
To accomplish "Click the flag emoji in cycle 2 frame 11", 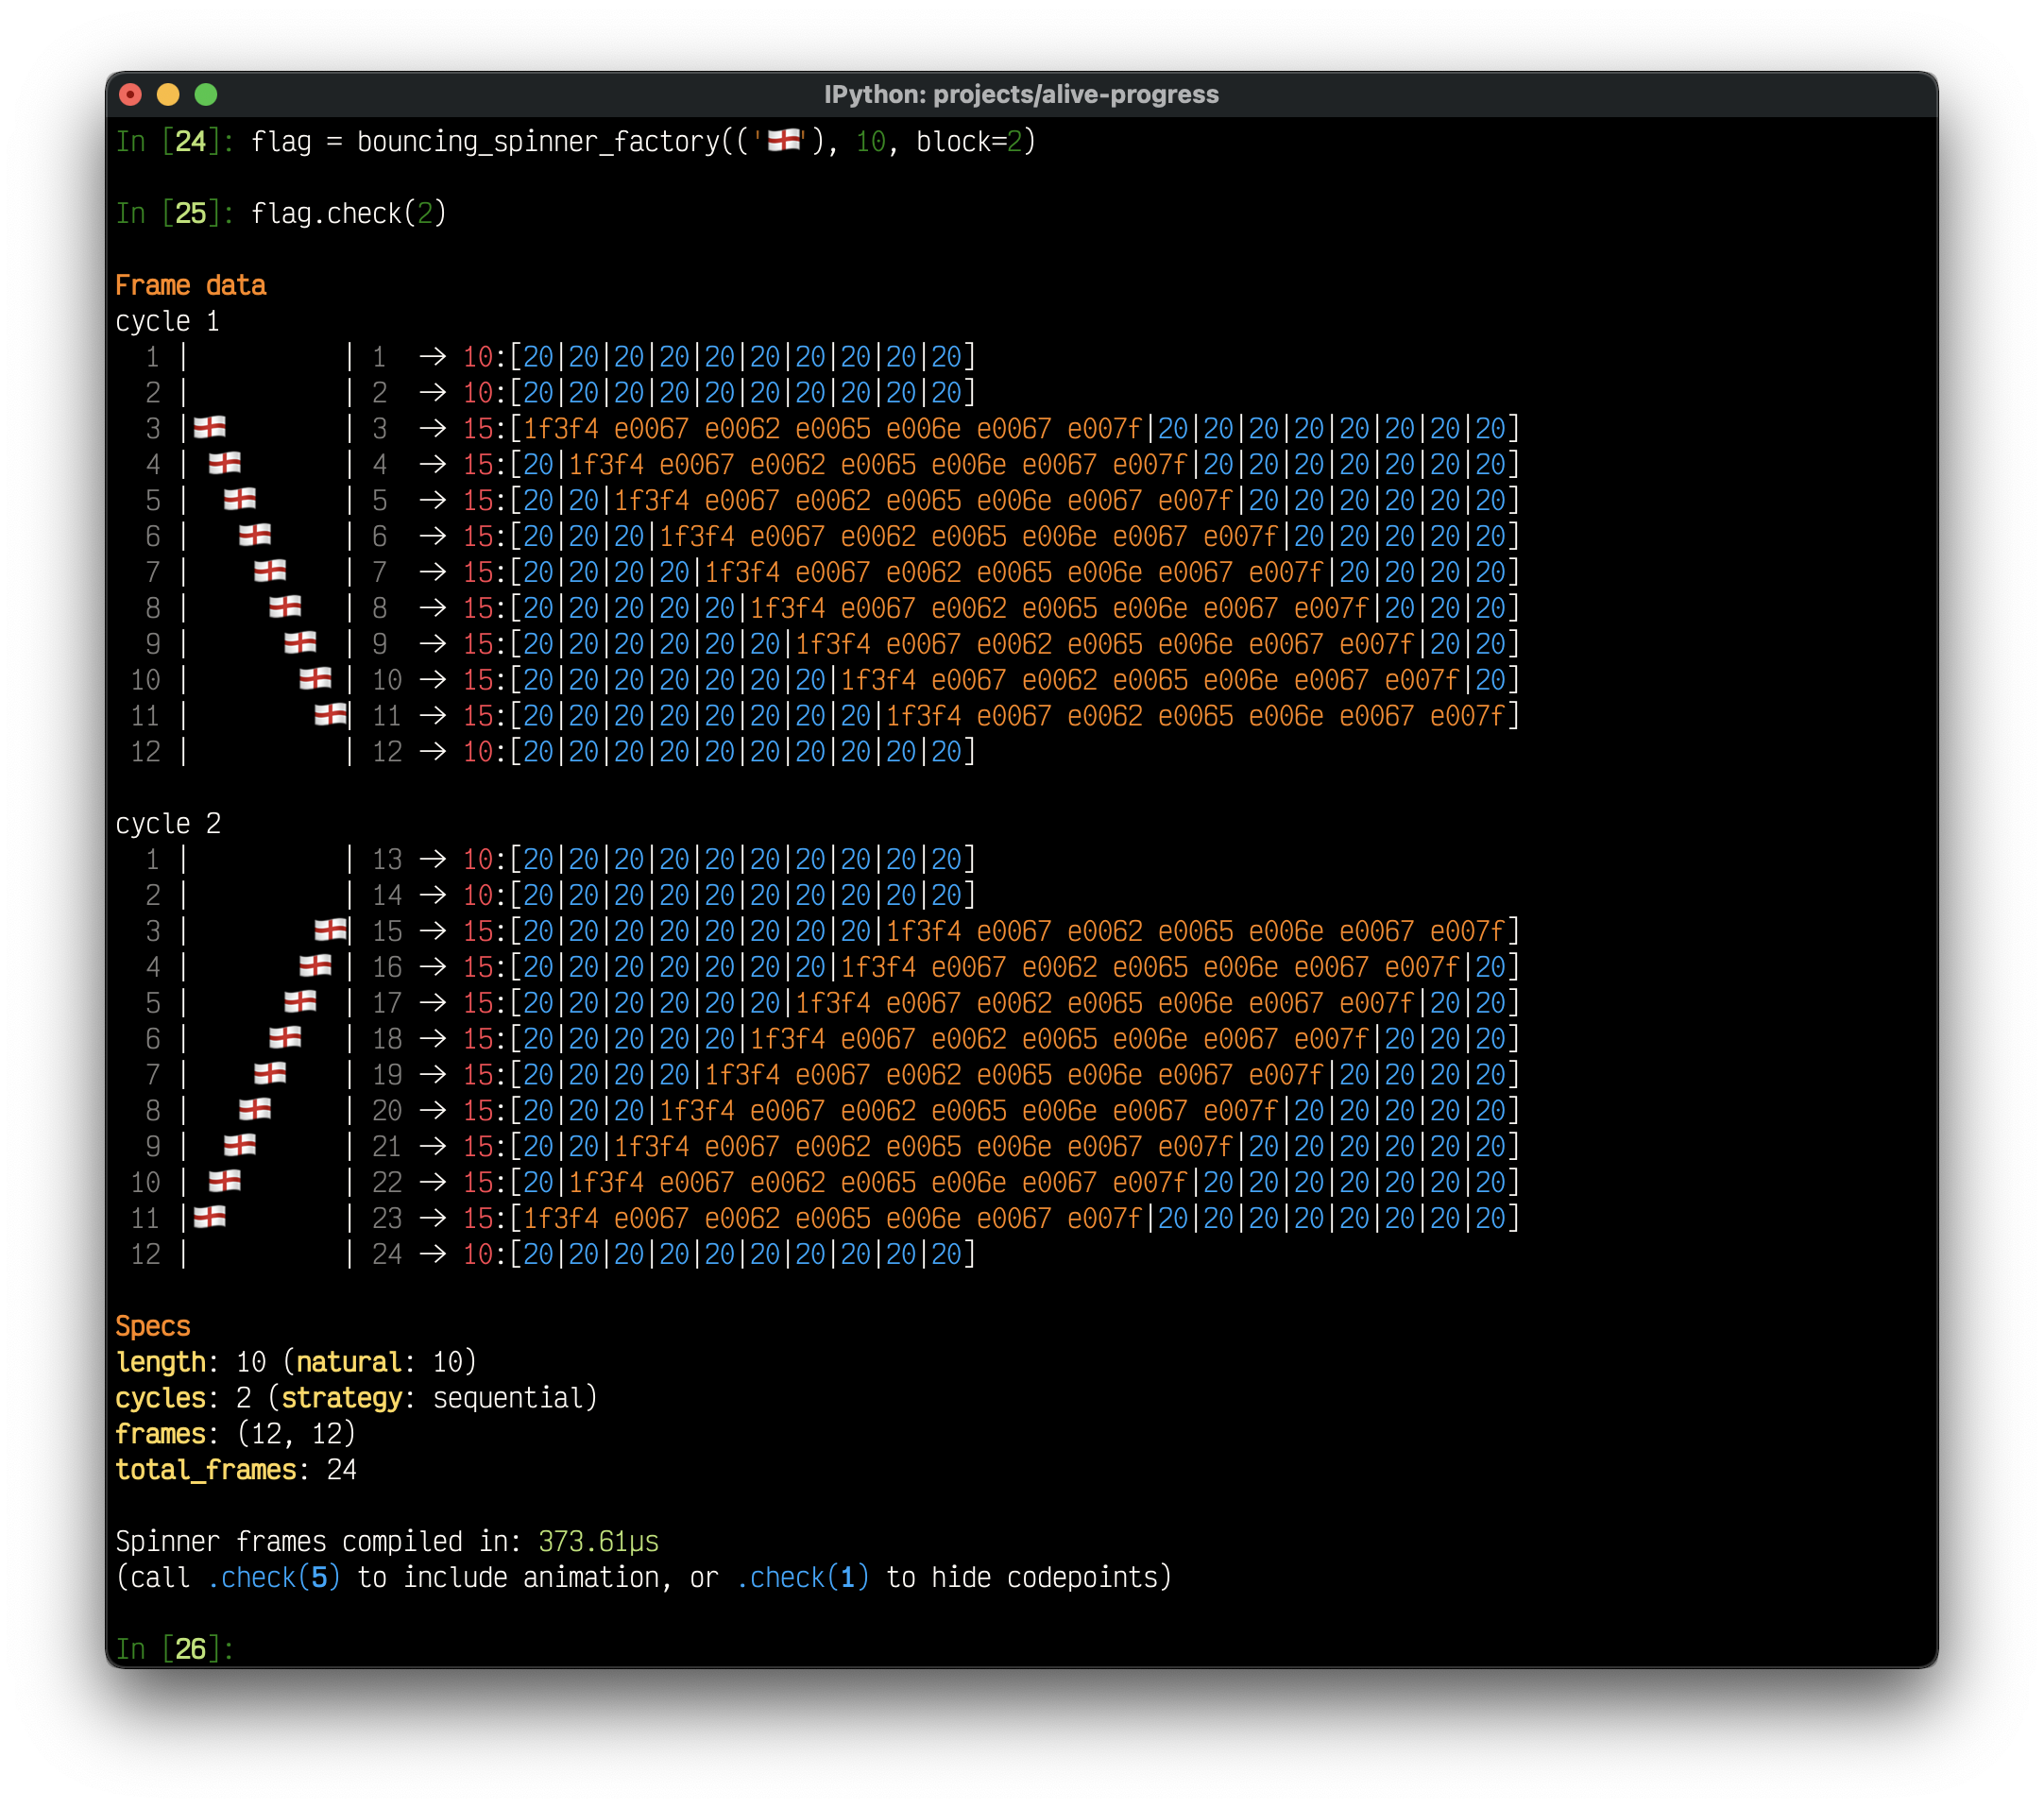I will click(x=209, y=1218).
